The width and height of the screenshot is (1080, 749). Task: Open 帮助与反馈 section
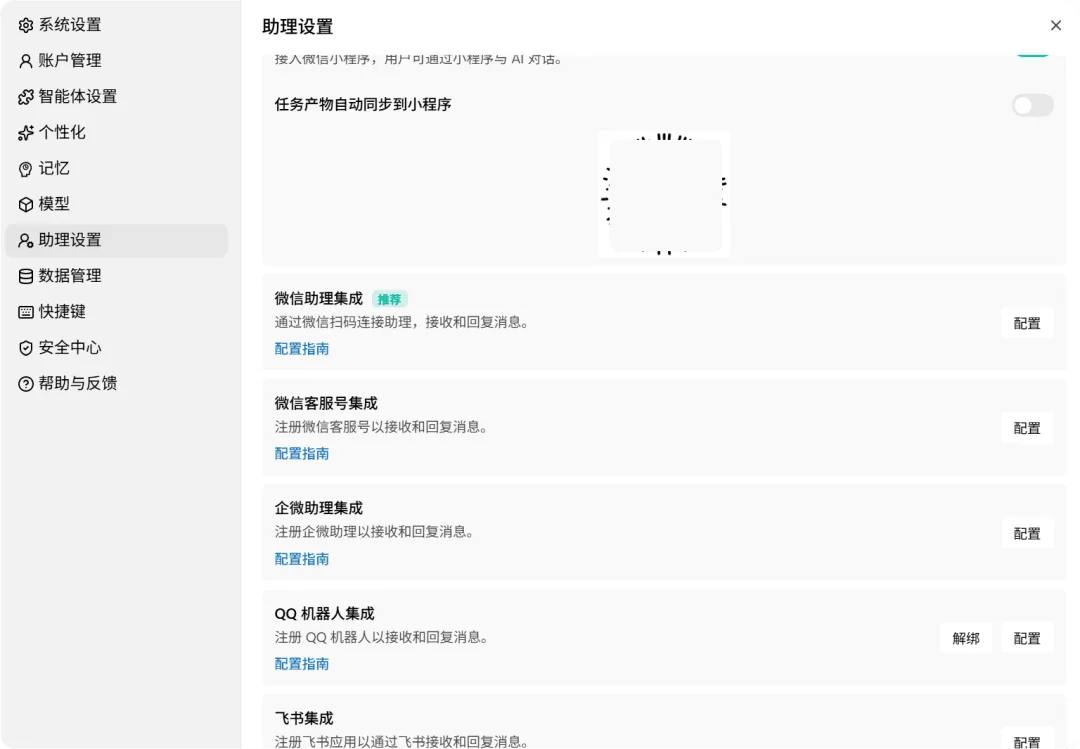point(116,383)
